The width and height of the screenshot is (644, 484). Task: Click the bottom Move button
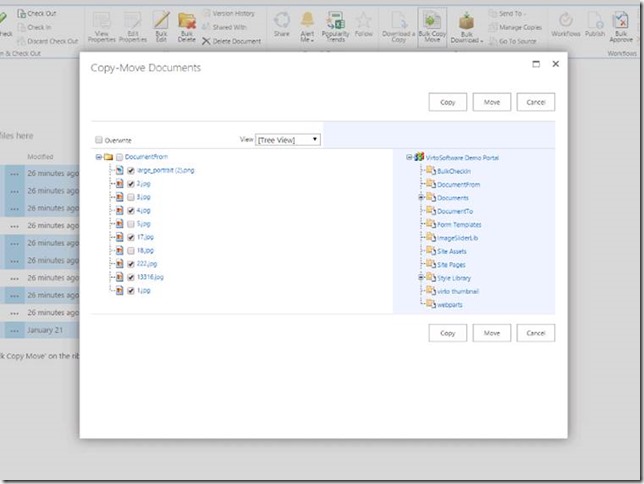click(x=492, y=332)
